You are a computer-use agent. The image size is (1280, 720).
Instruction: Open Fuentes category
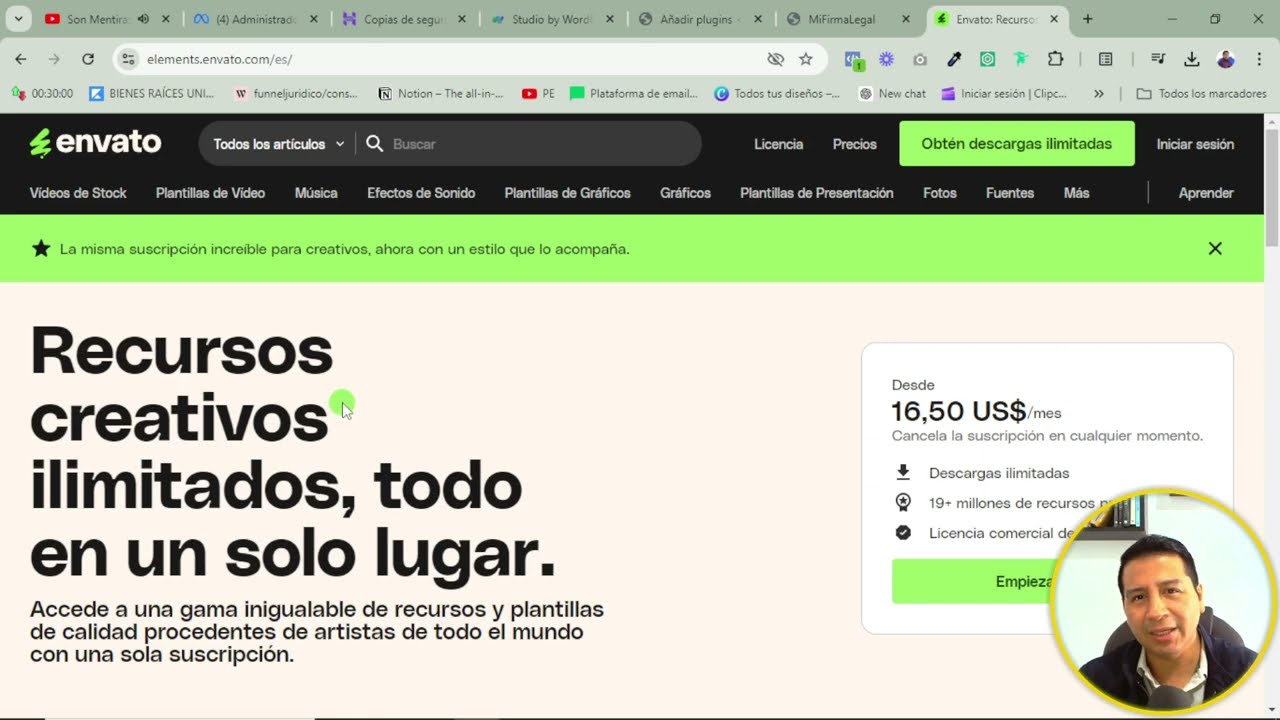(1010, 193)
